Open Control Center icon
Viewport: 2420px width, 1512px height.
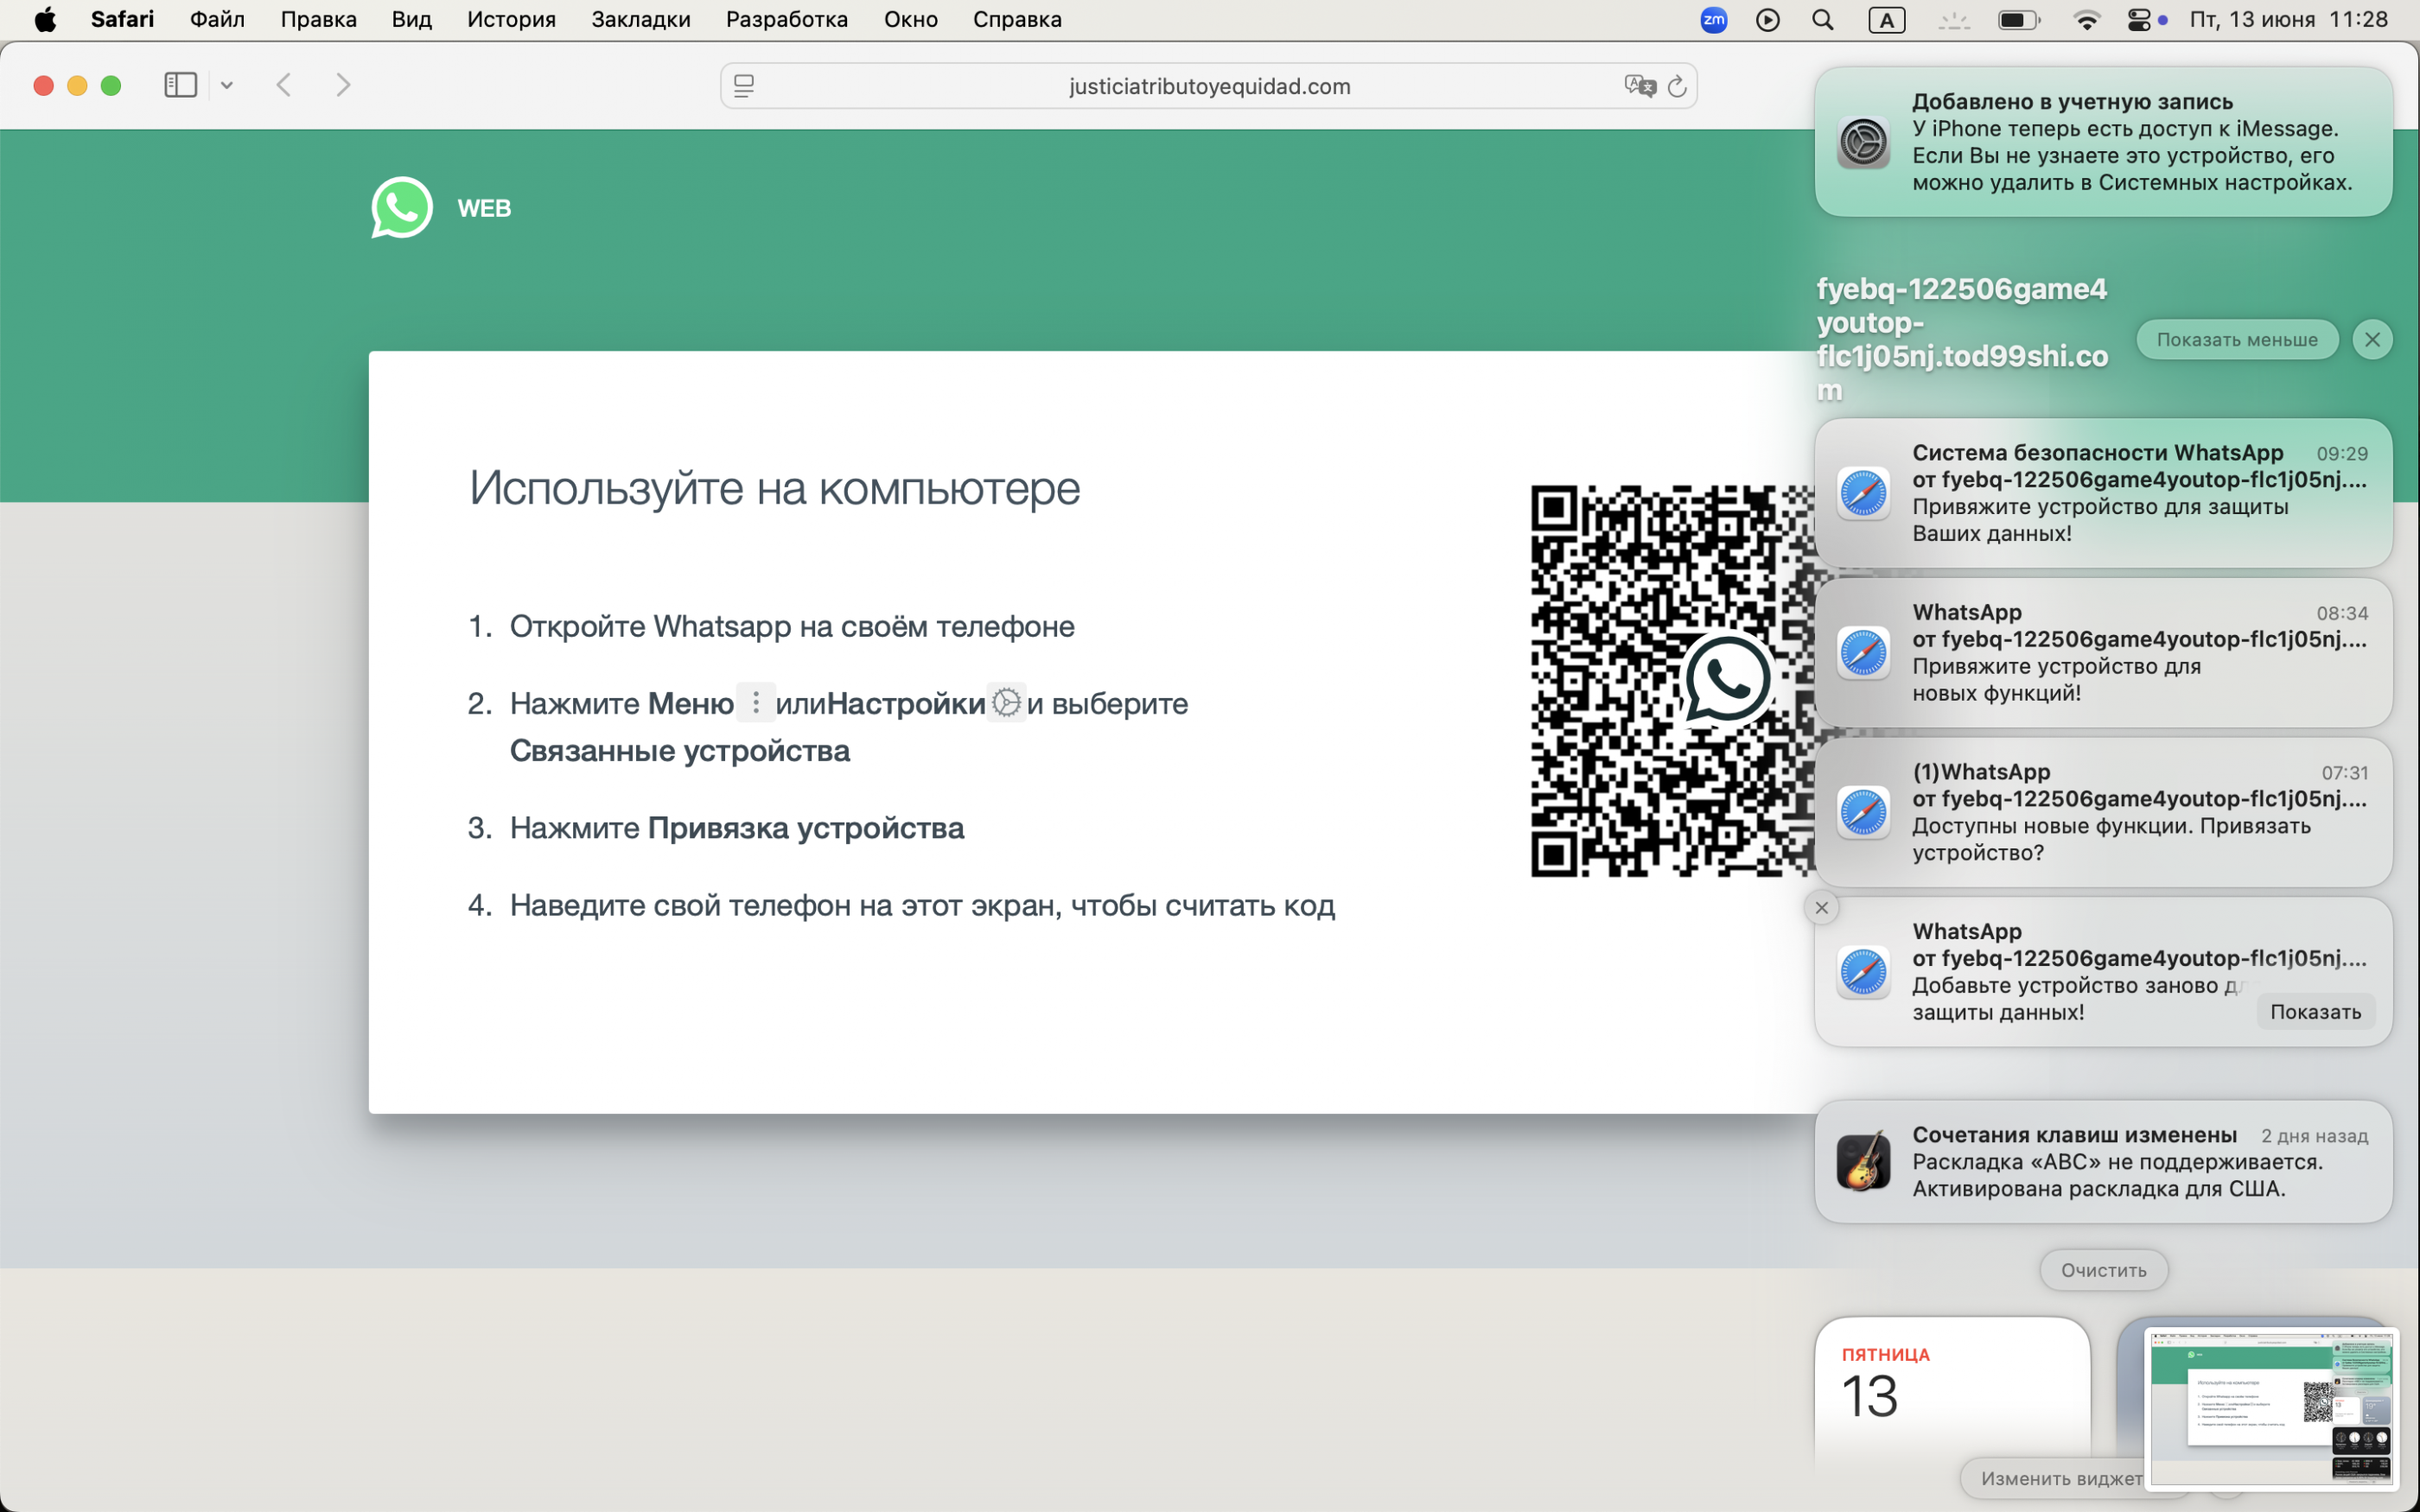tap(2138, 20)
